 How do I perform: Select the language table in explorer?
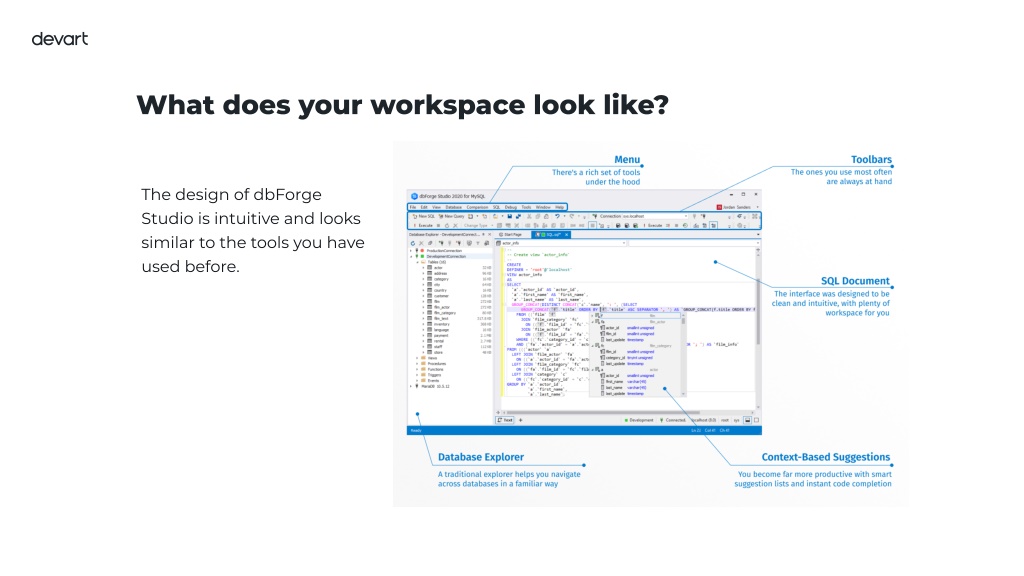coord(441,330)
